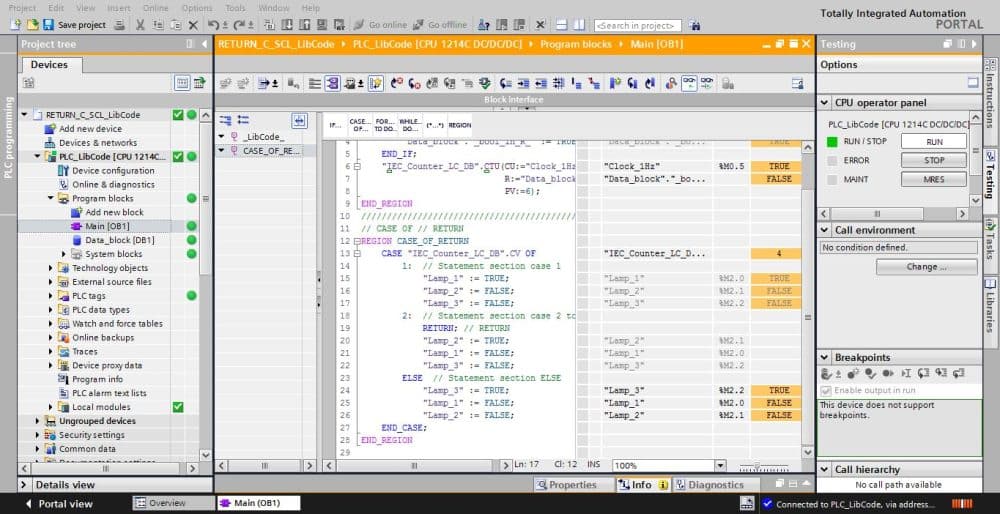Viewport: 1000px width, 514px height.
Task: Click the Go offline button
Action: tap(440, 25)
